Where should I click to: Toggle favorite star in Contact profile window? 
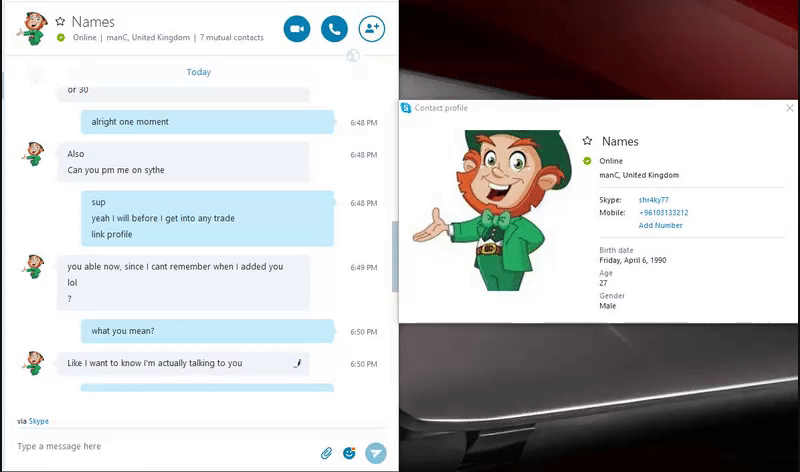[587, 141]
